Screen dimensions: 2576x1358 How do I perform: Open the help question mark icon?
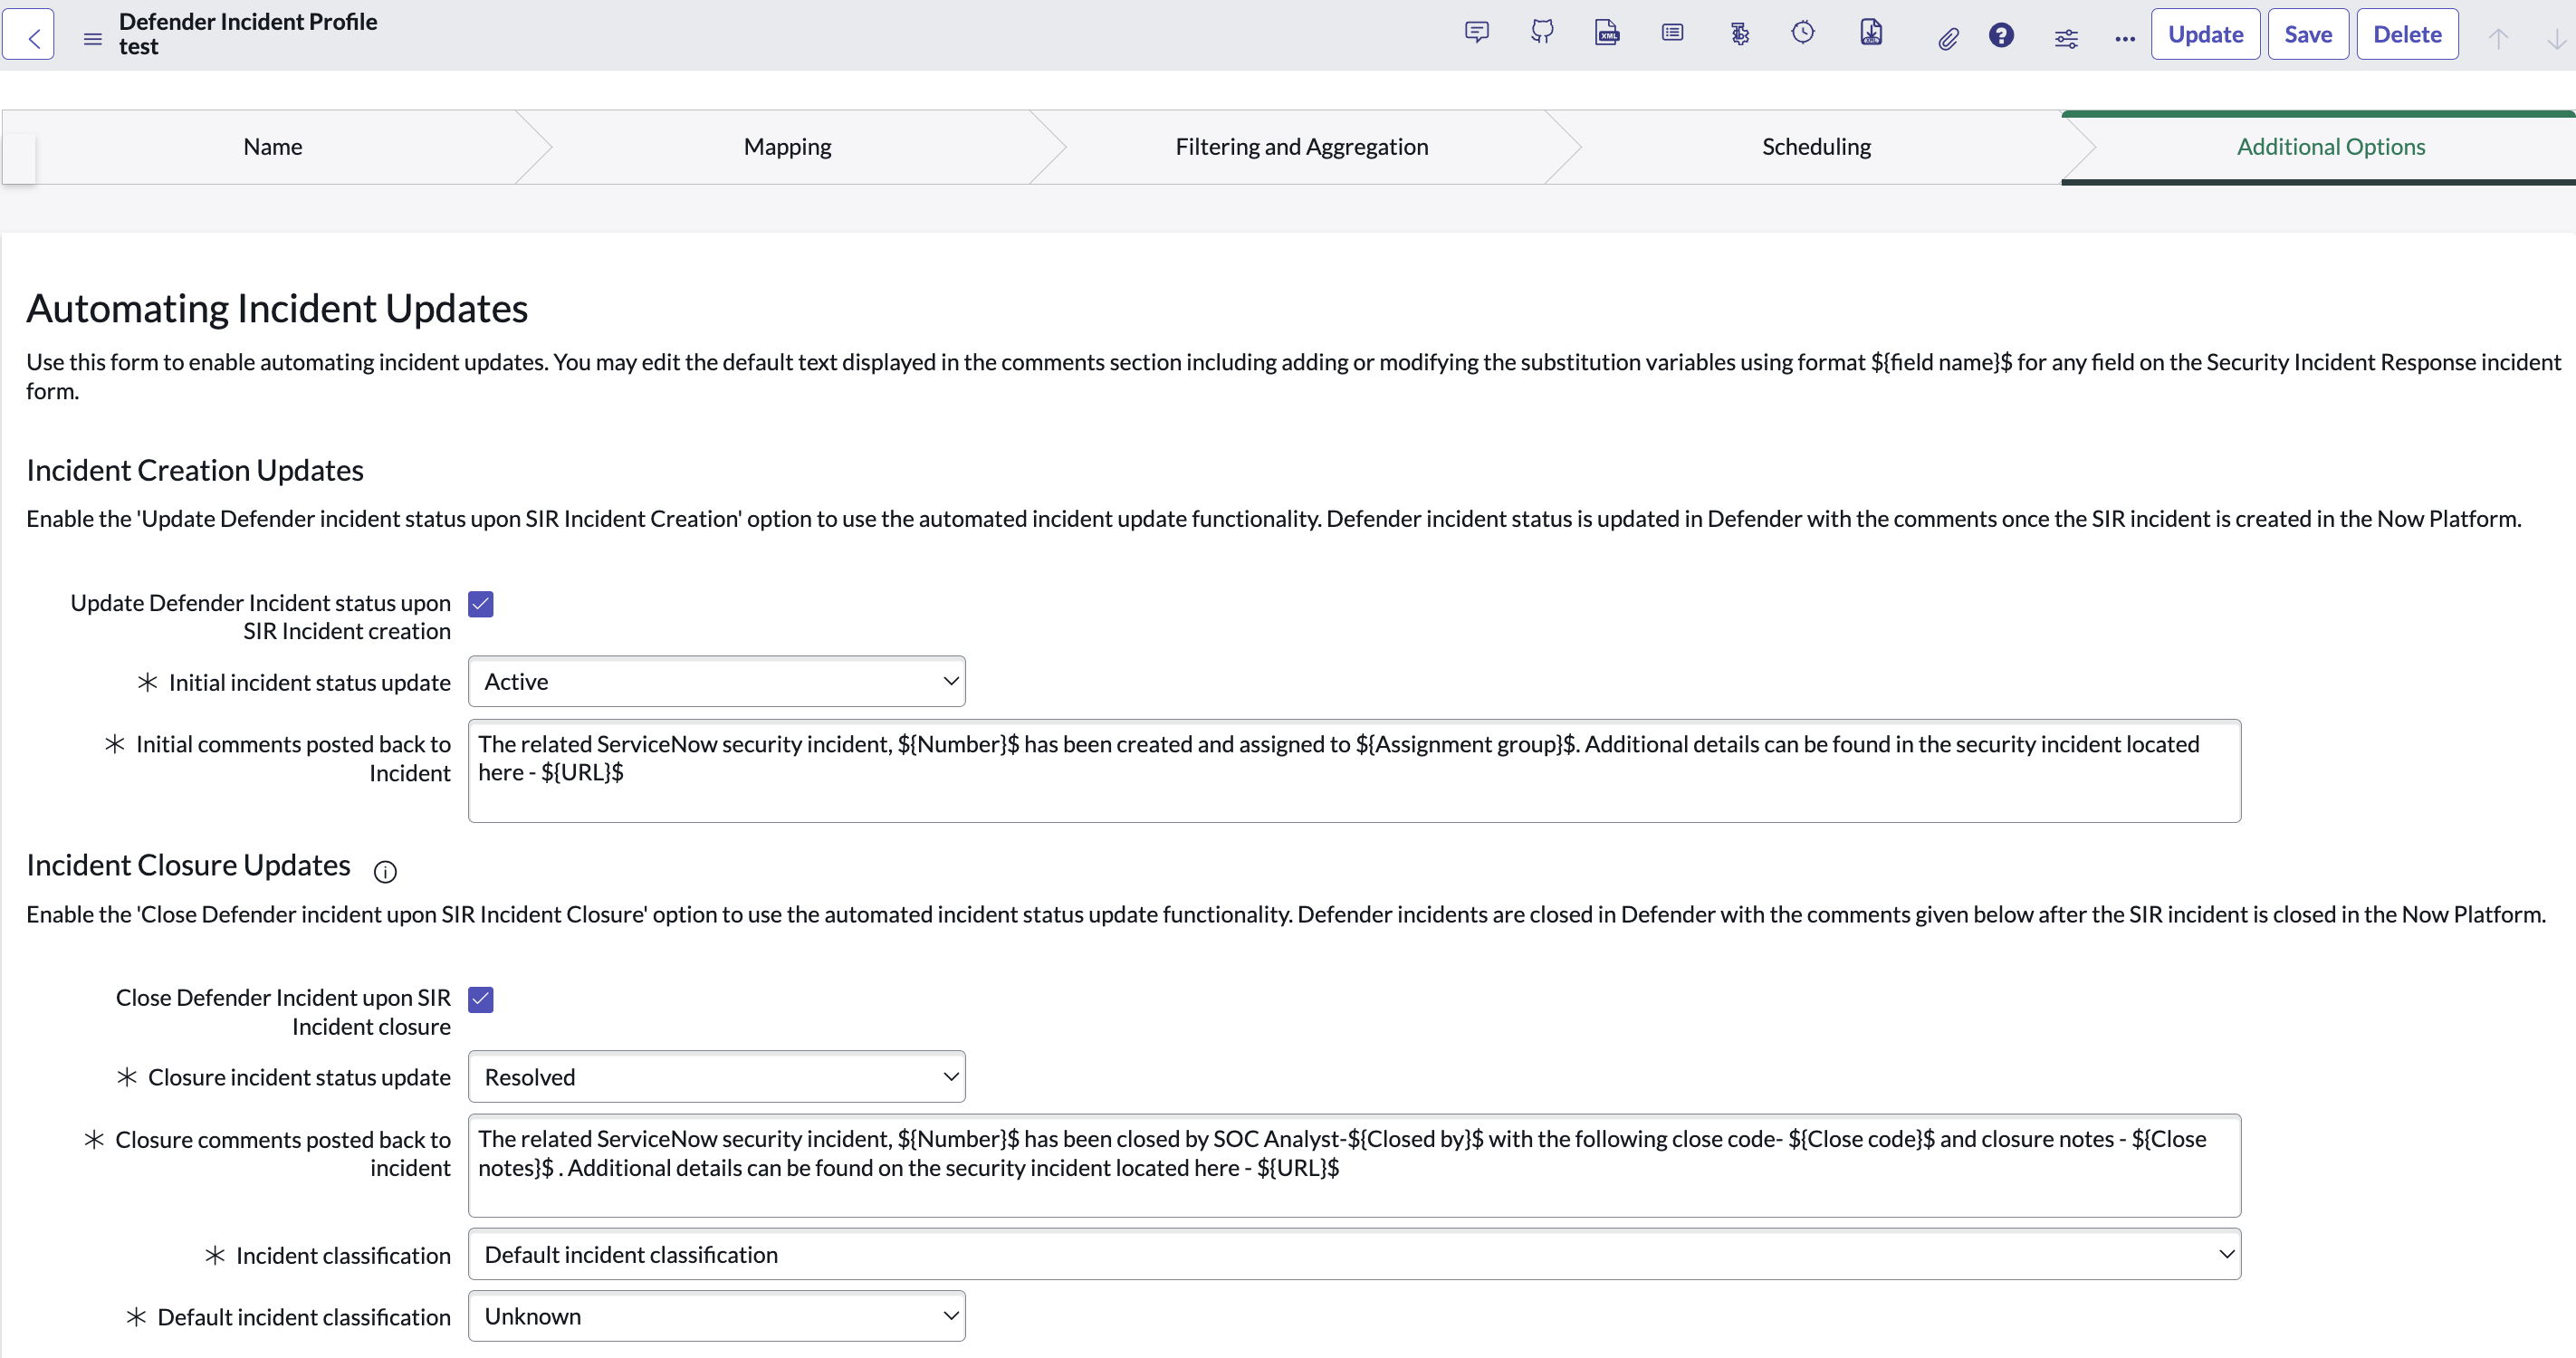[x=2001, y=36]
